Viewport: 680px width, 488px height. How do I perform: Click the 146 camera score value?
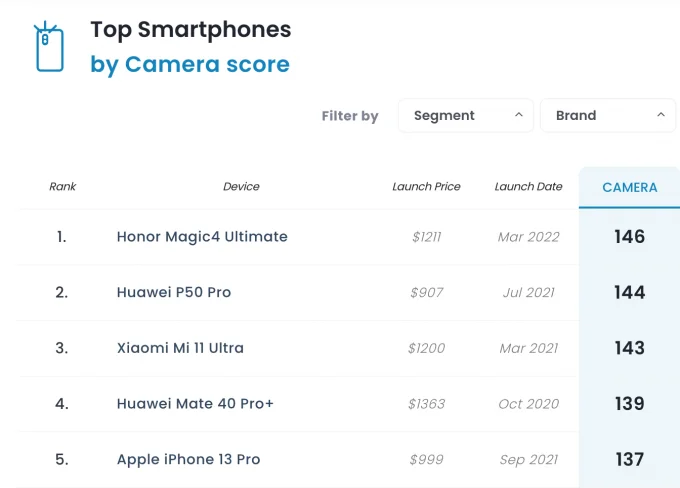pyautogui.click(x=629, y=237)
